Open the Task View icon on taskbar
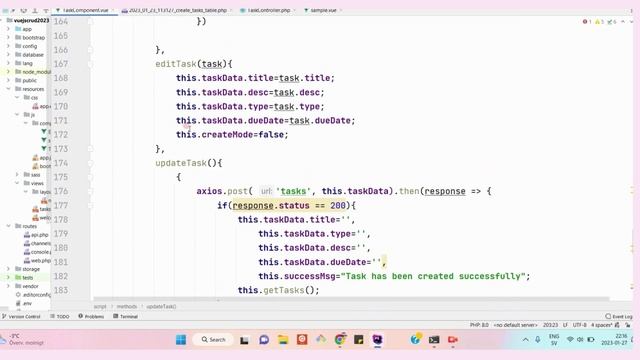Screen dimensions: 640x360 point(244,340)
